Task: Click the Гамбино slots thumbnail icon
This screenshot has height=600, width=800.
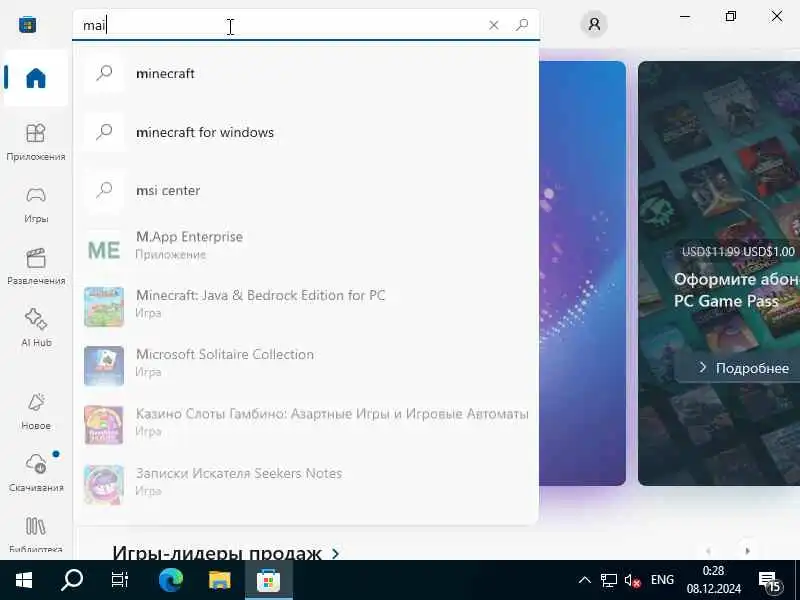Action: tap(104, 425)
